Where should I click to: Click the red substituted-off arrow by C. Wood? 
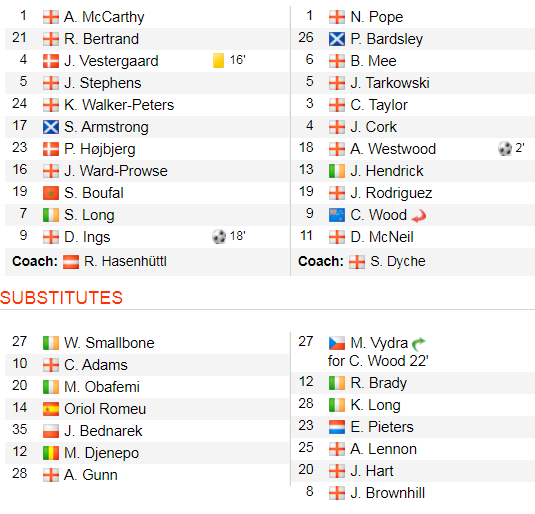pos(419,216)
